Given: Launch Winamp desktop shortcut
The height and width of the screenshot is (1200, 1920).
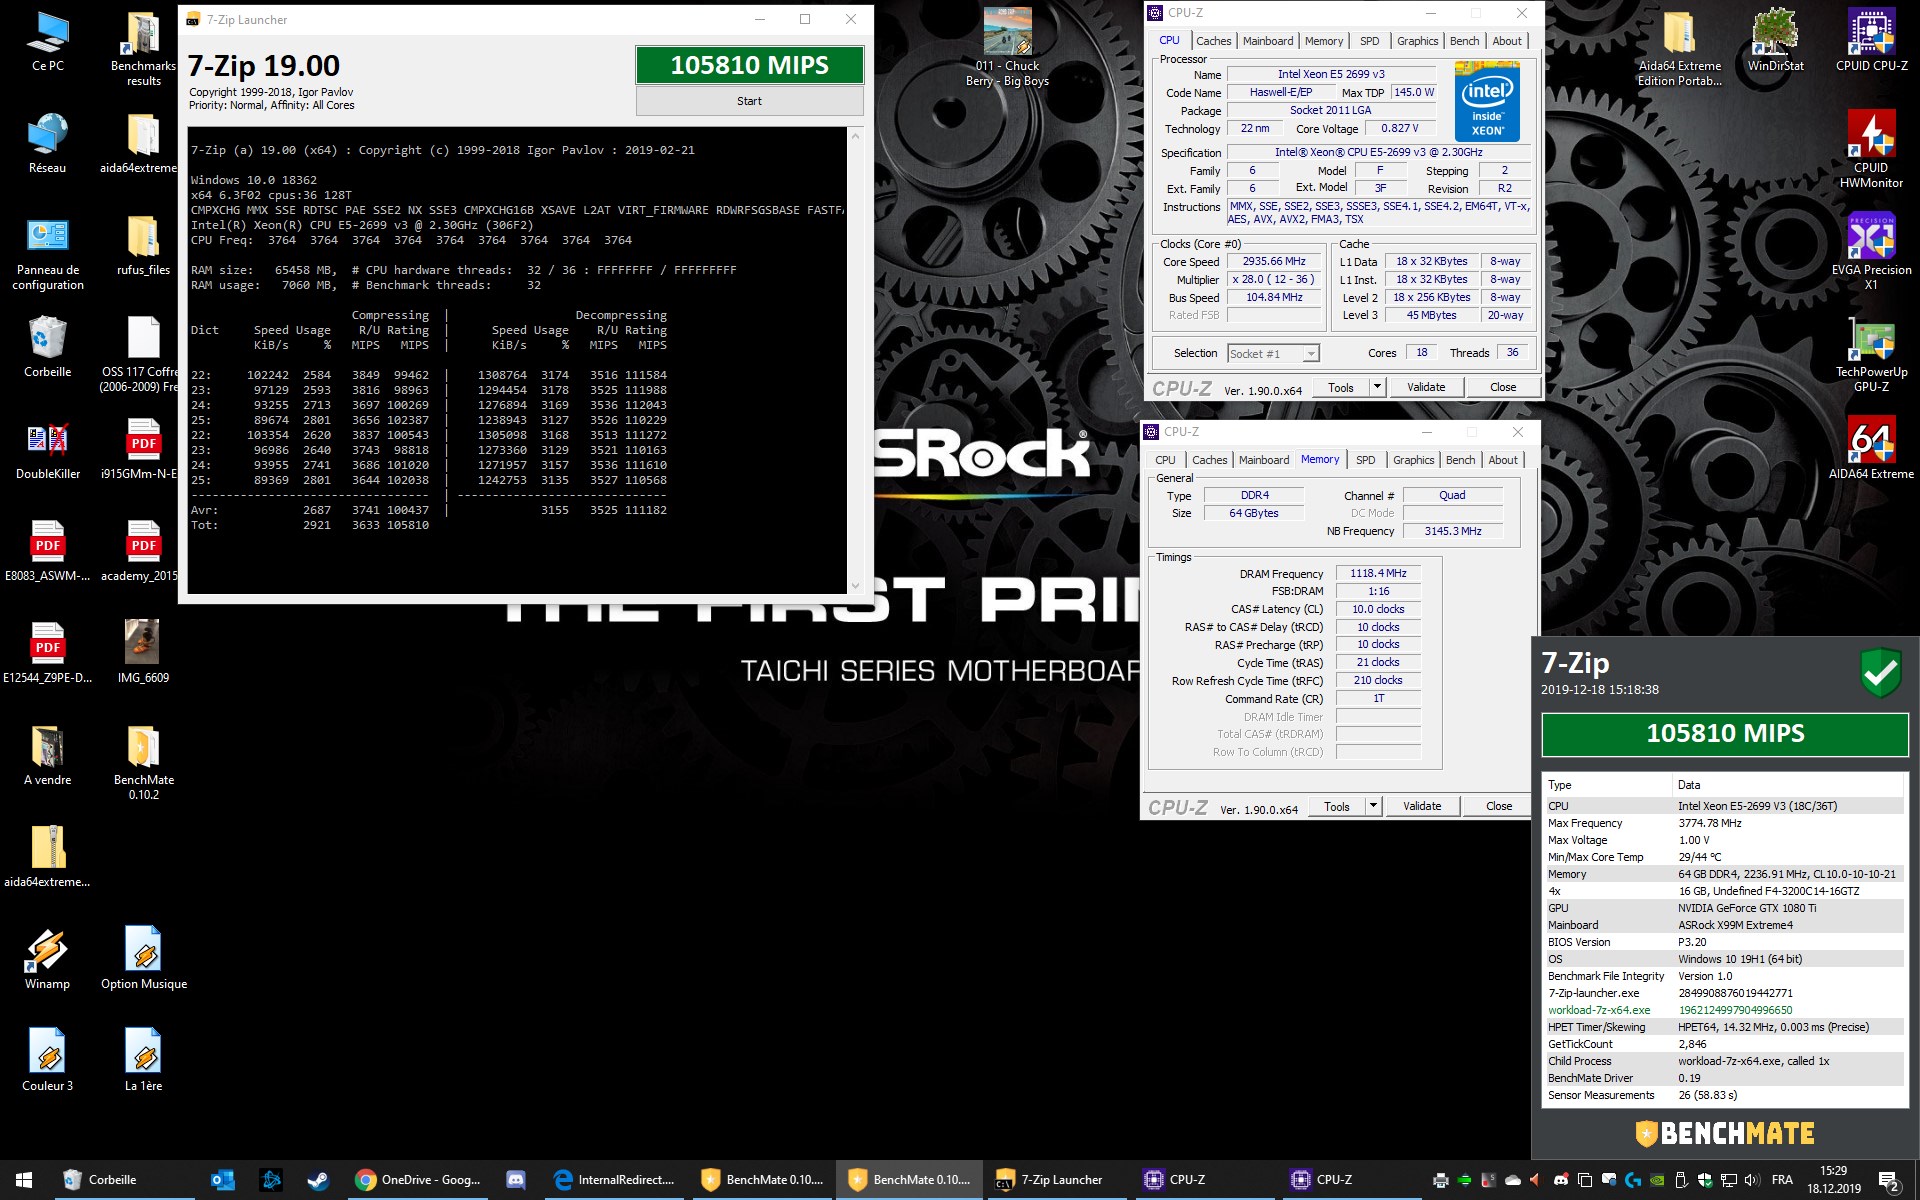Looking at the screenshot, I should point(47,959).
